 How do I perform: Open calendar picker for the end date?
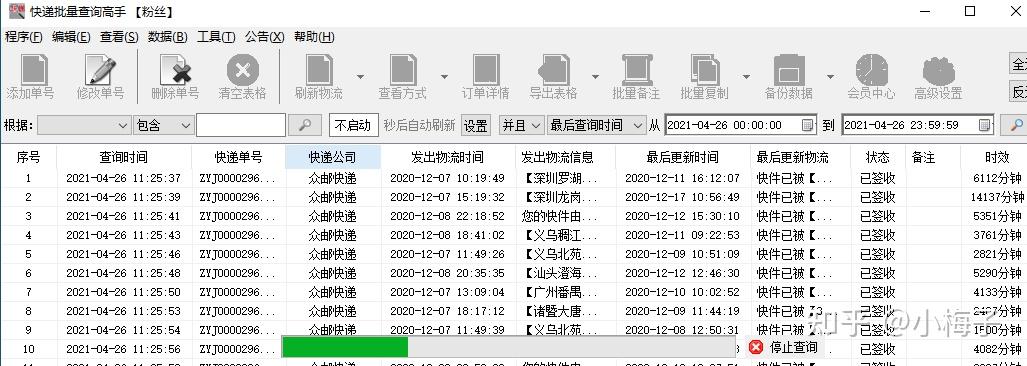point(985,124)
